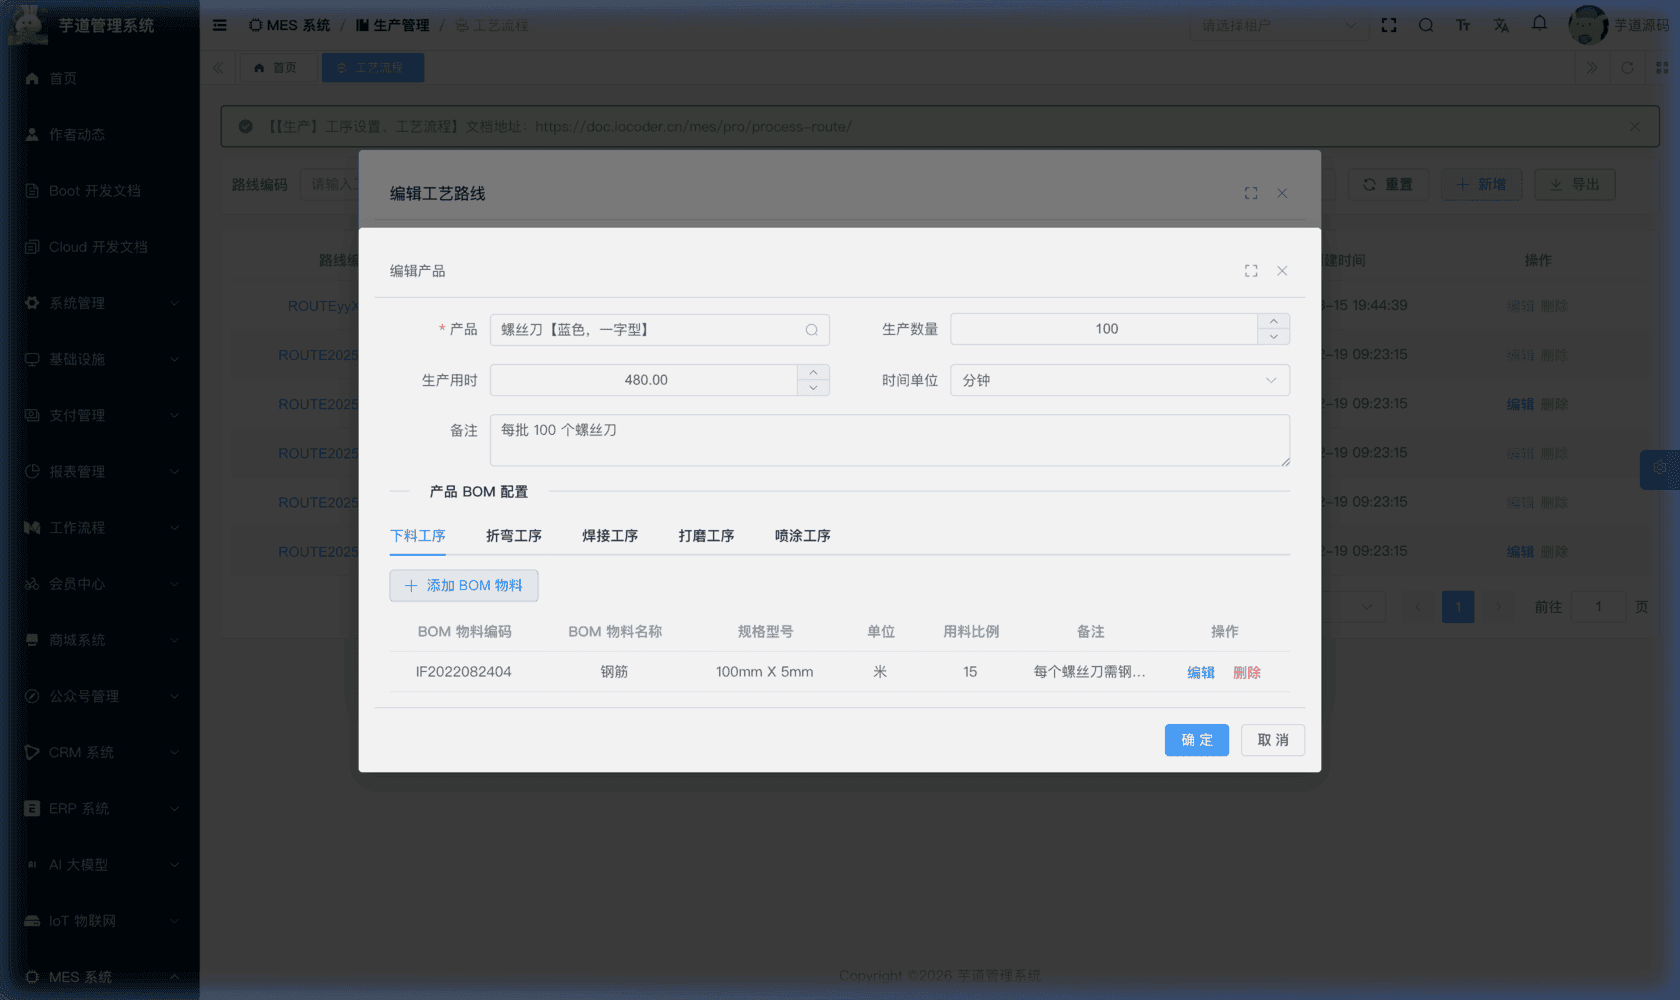Image resolution: width=1680 pixels, height=1000 pixels.
Task: Switch to the 折弯工序 tab
Action: [513, 536]
